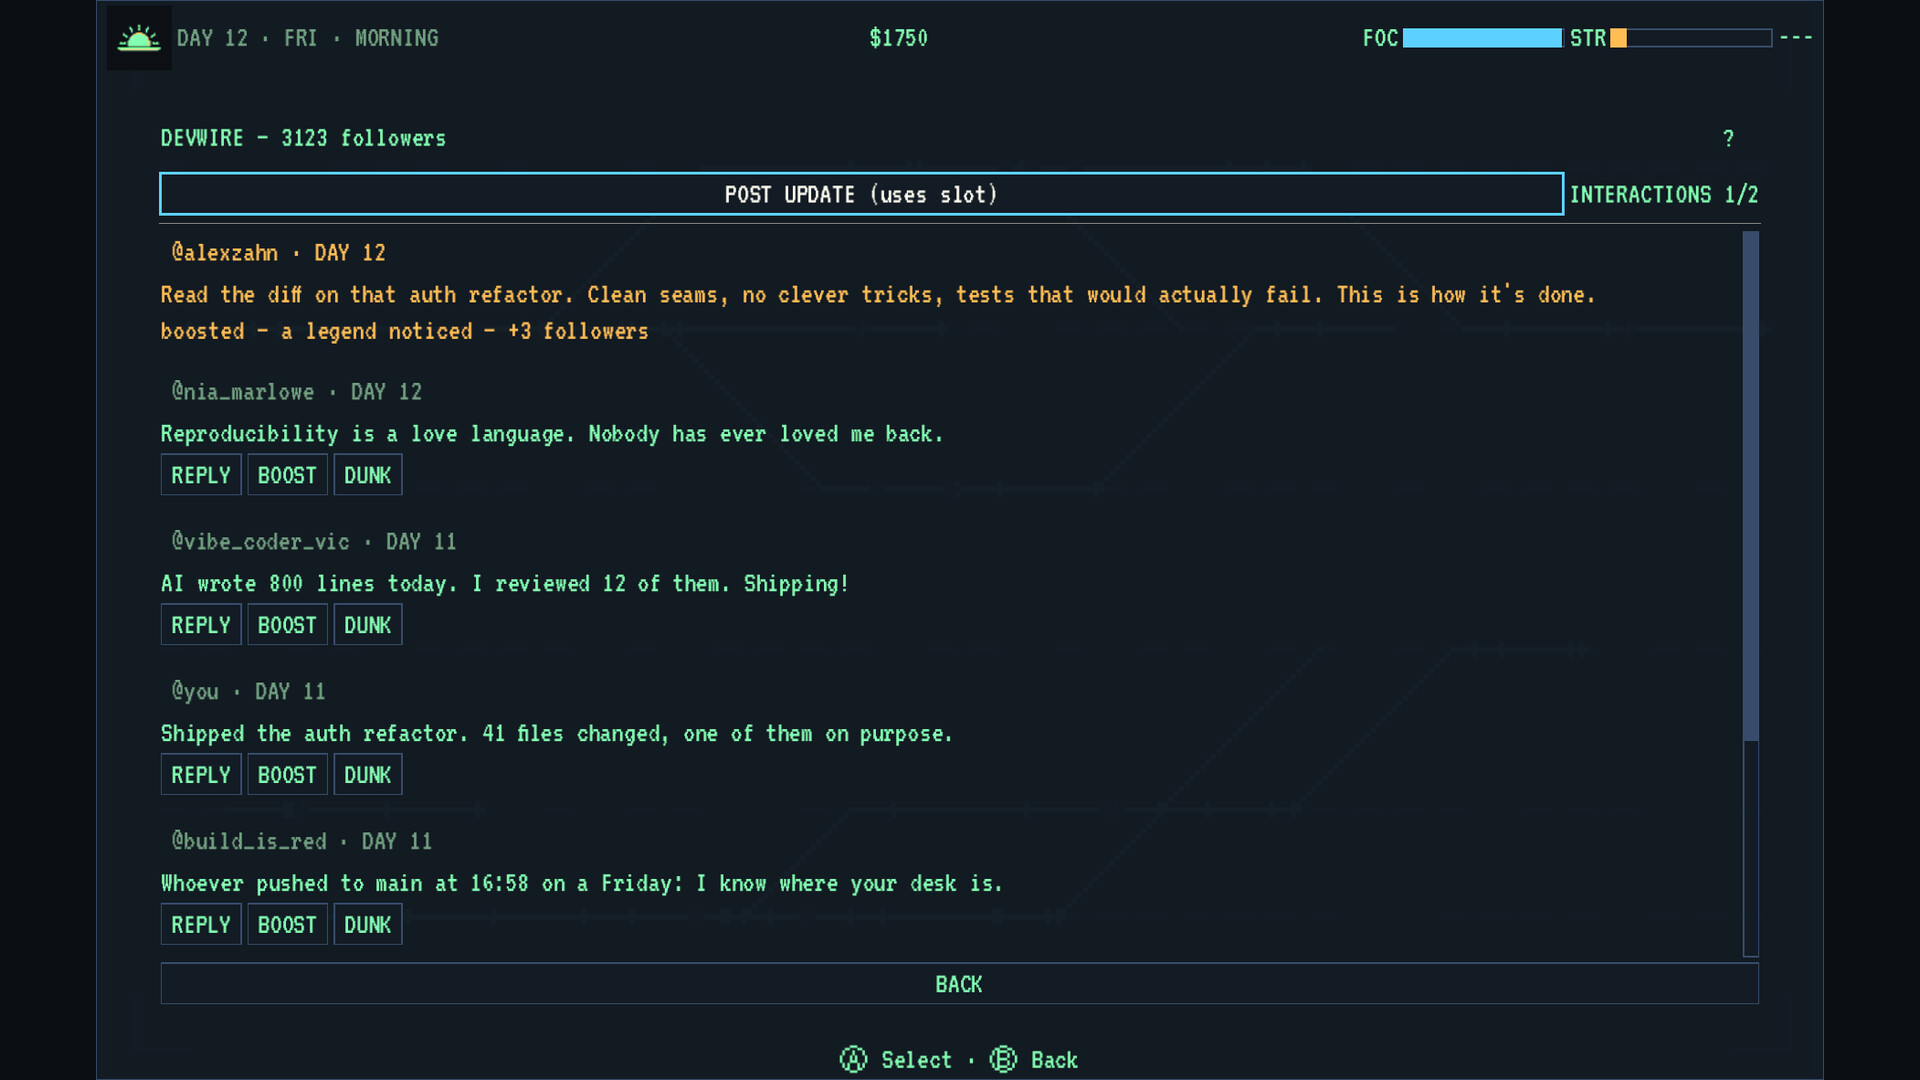Reply to @vibe_coder_vic's post
Image resolution: width=1920 pixels, height=1080 pixels.
click(201, 625)
